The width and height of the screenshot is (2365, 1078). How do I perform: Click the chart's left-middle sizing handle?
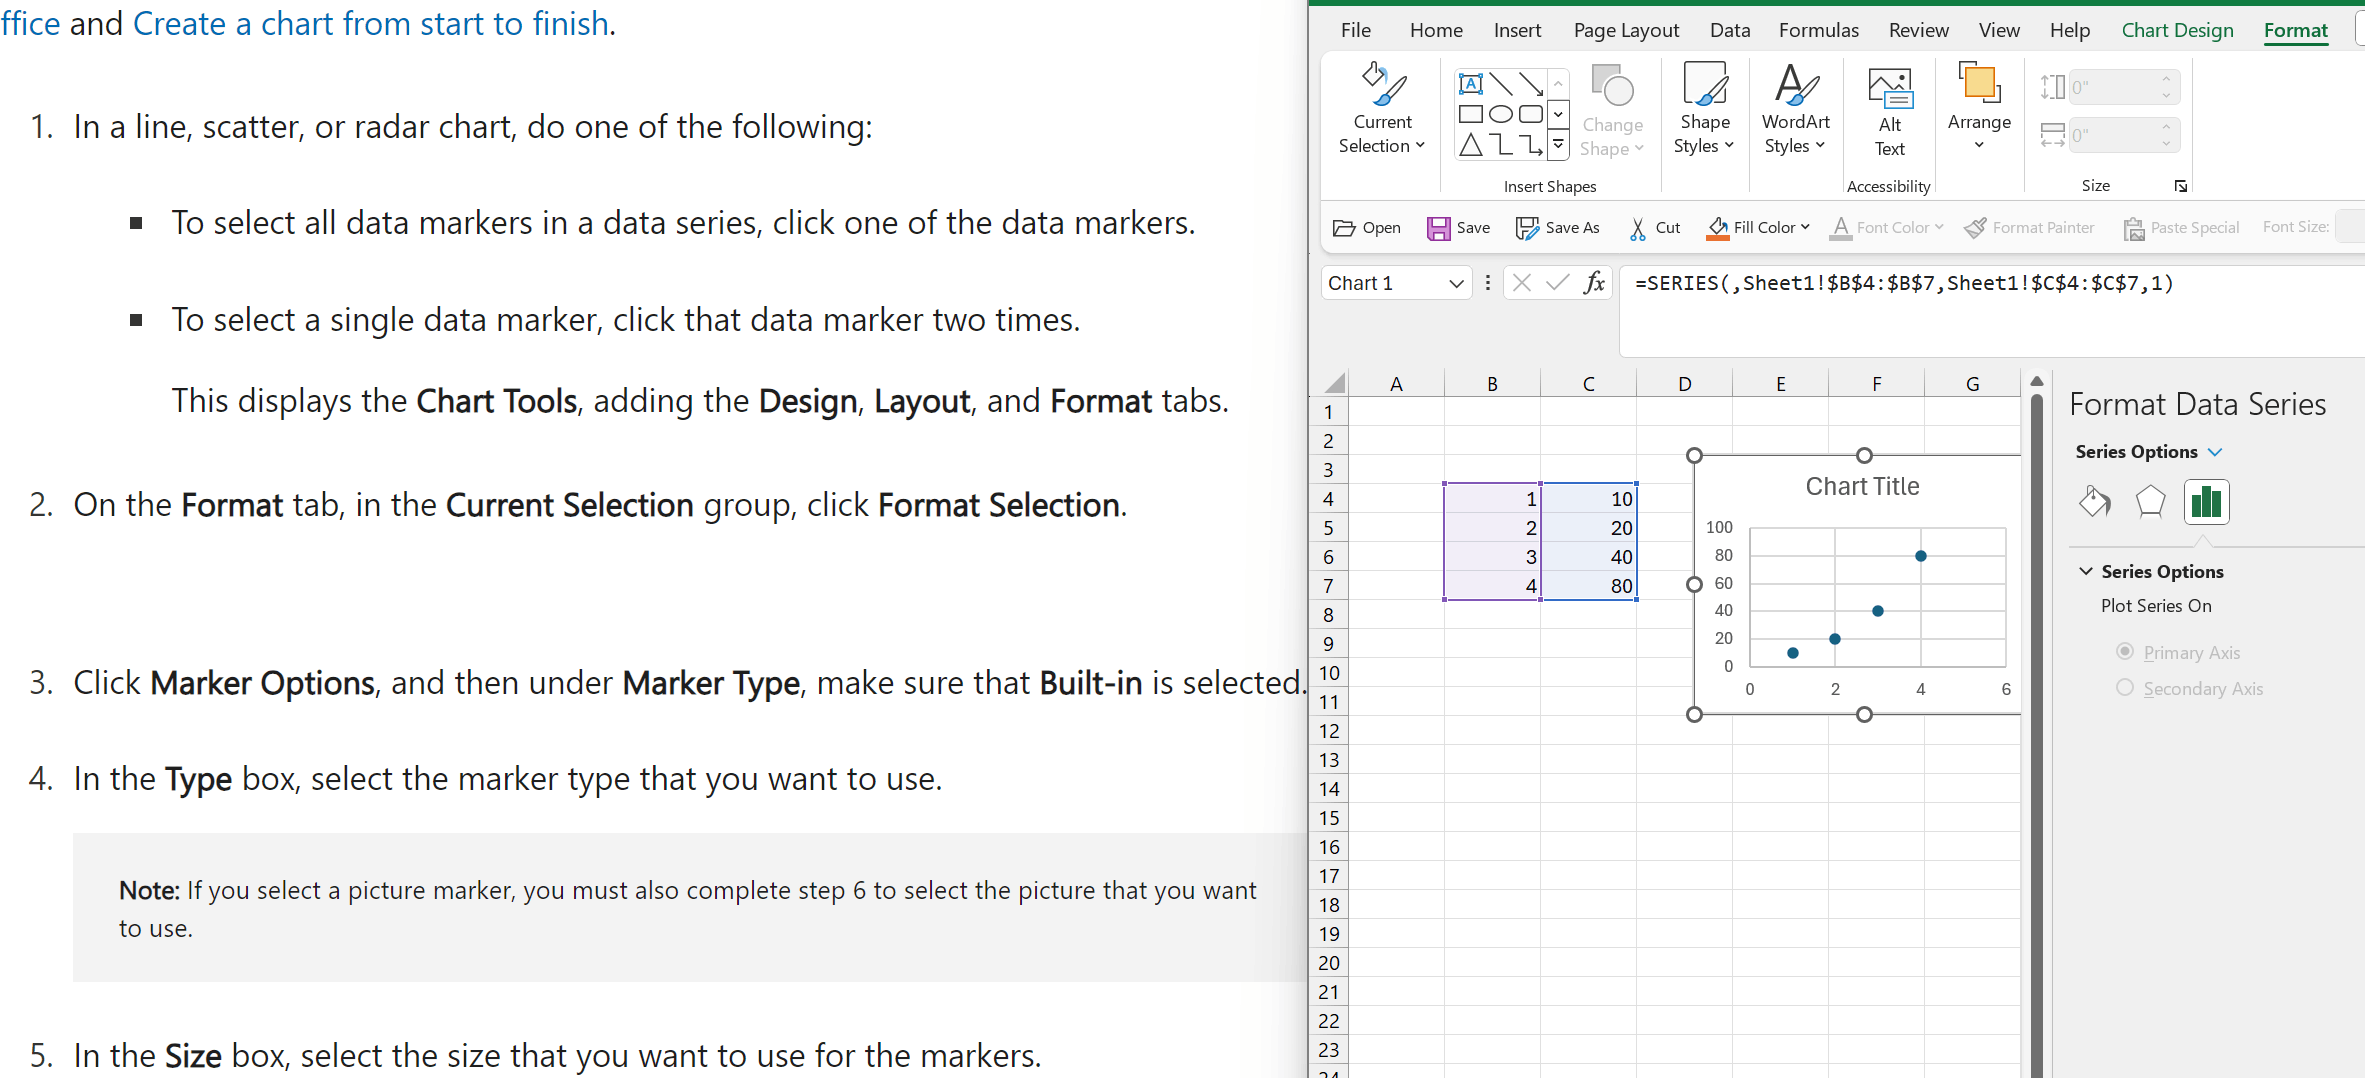[1694, 584]
